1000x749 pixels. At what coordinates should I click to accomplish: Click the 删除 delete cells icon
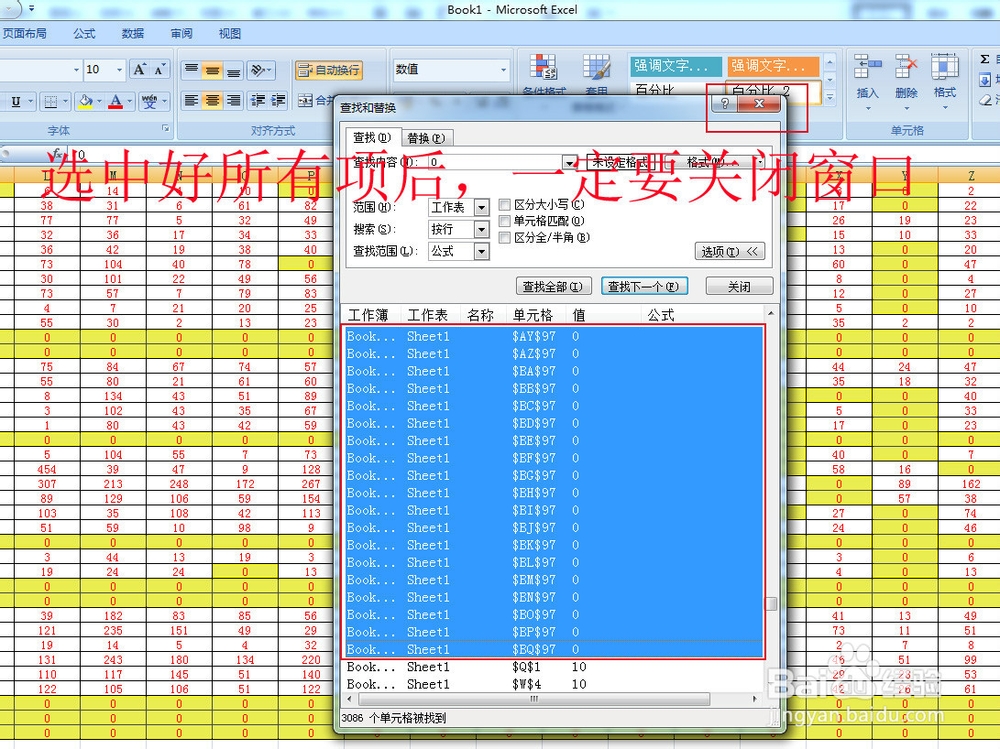point(906,68)
